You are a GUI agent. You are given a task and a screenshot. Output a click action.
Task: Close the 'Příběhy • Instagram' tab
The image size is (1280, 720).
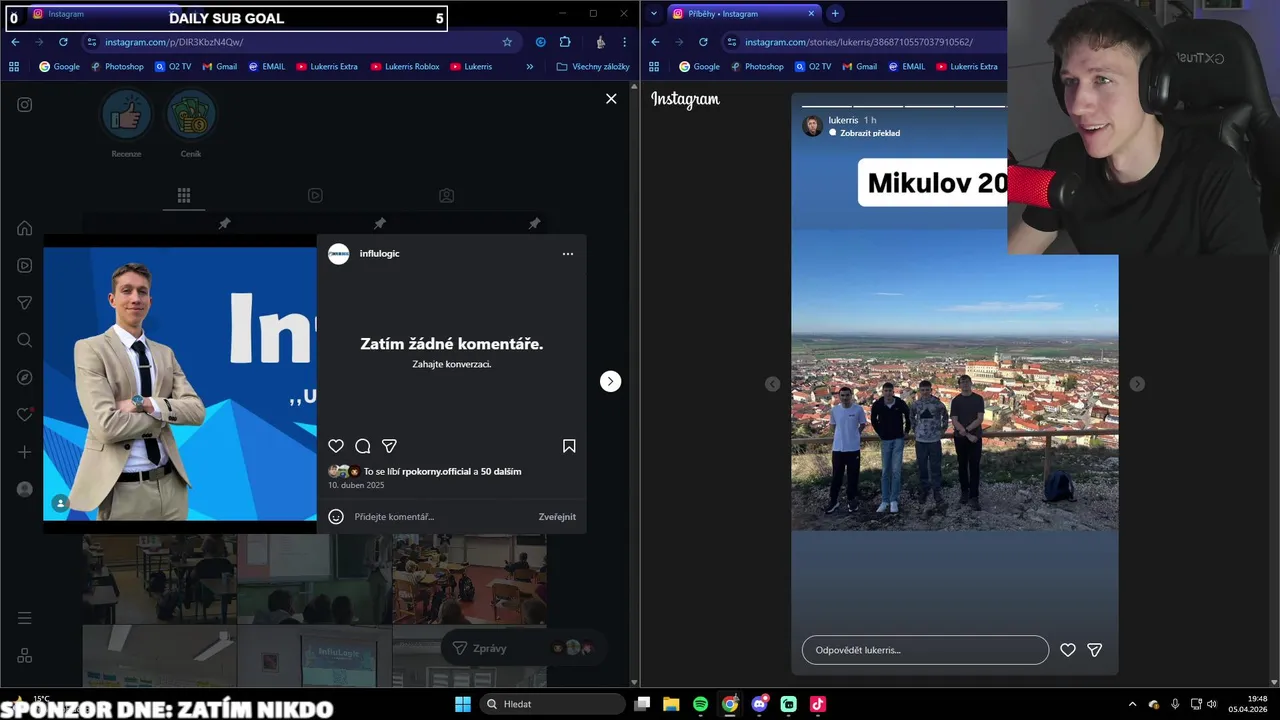pyautogui.click(x=811, y=14)
